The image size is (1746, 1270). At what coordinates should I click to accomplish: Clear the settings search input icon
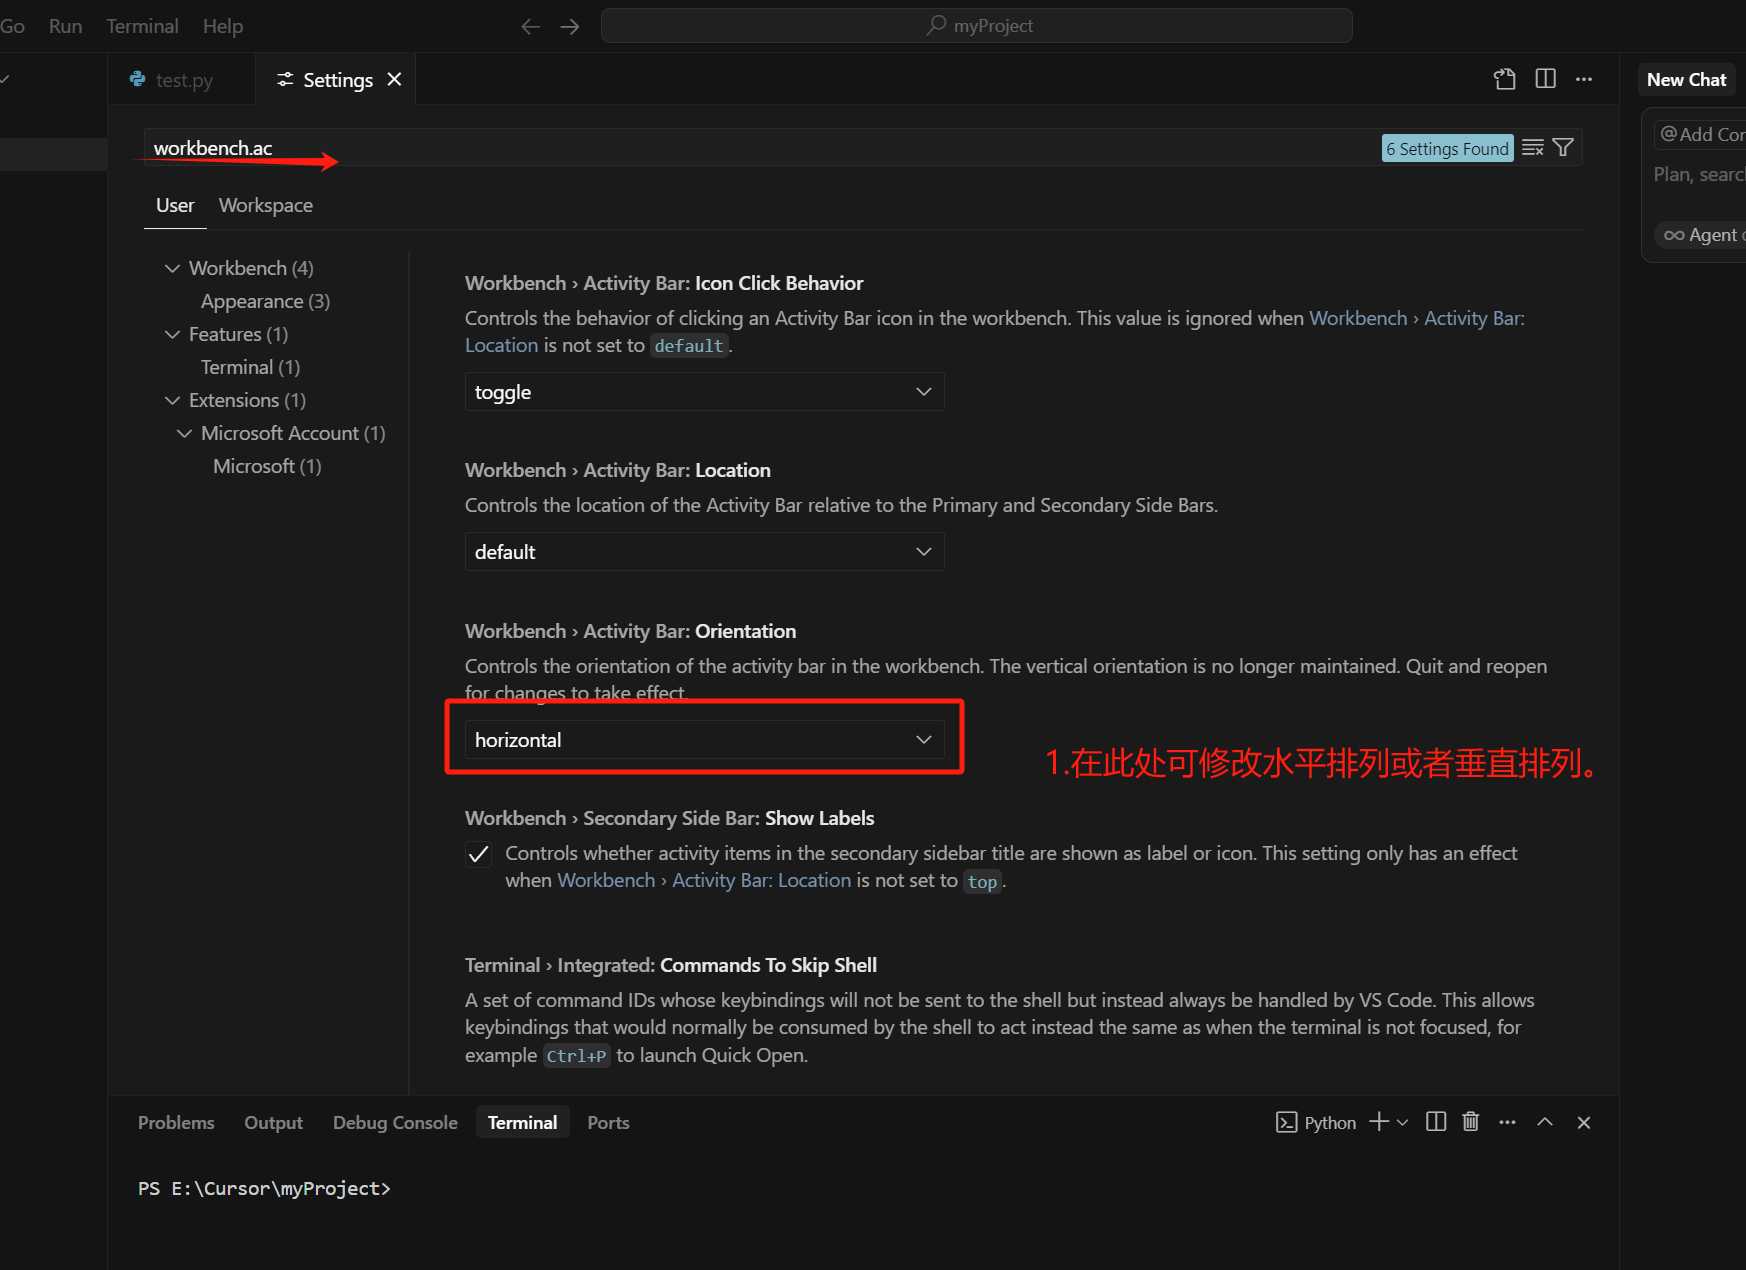click(x=1533, y=147)
